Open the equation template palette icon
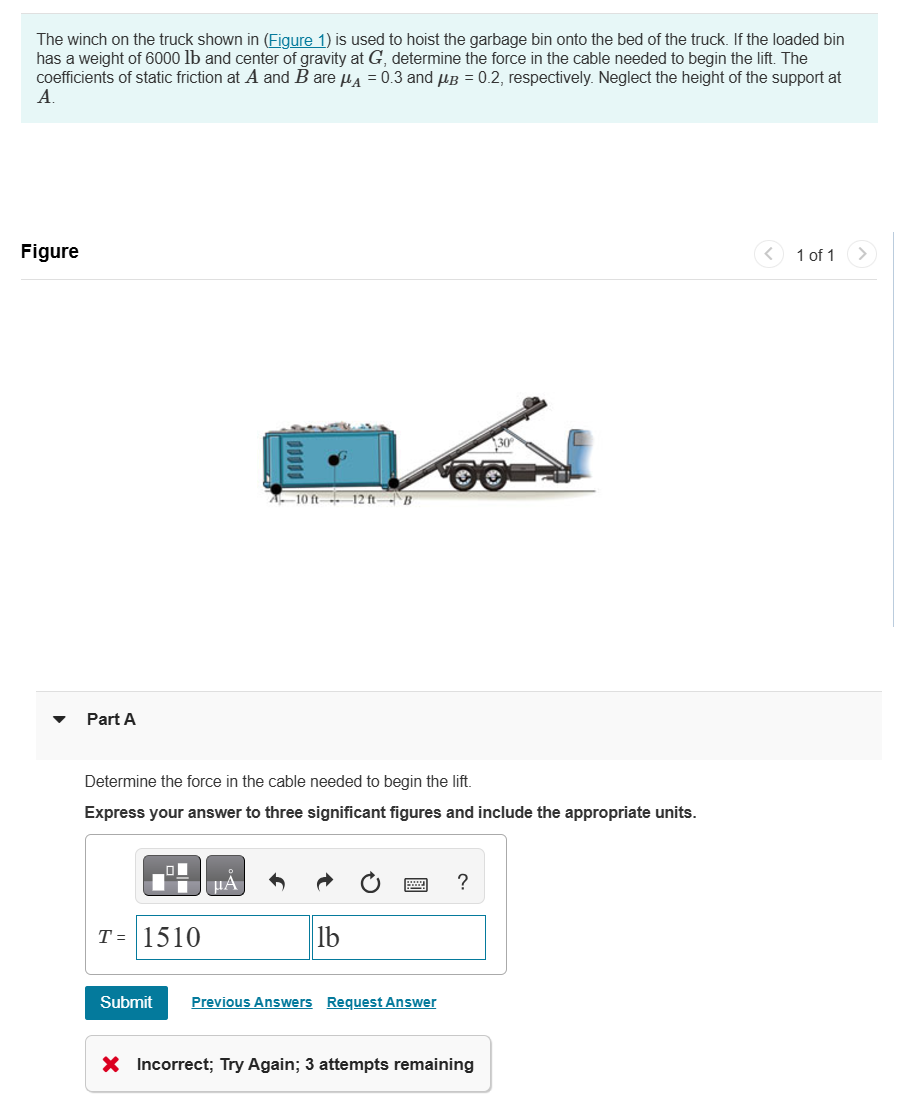This screenshot has height=1107, width=902. (170, 876)
